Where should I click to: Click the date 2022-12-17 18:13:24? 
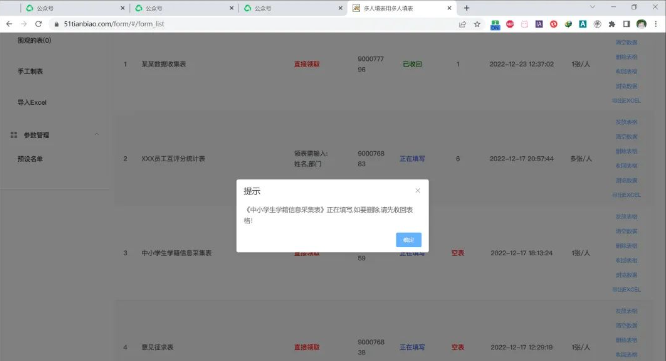tap(522, 253)
